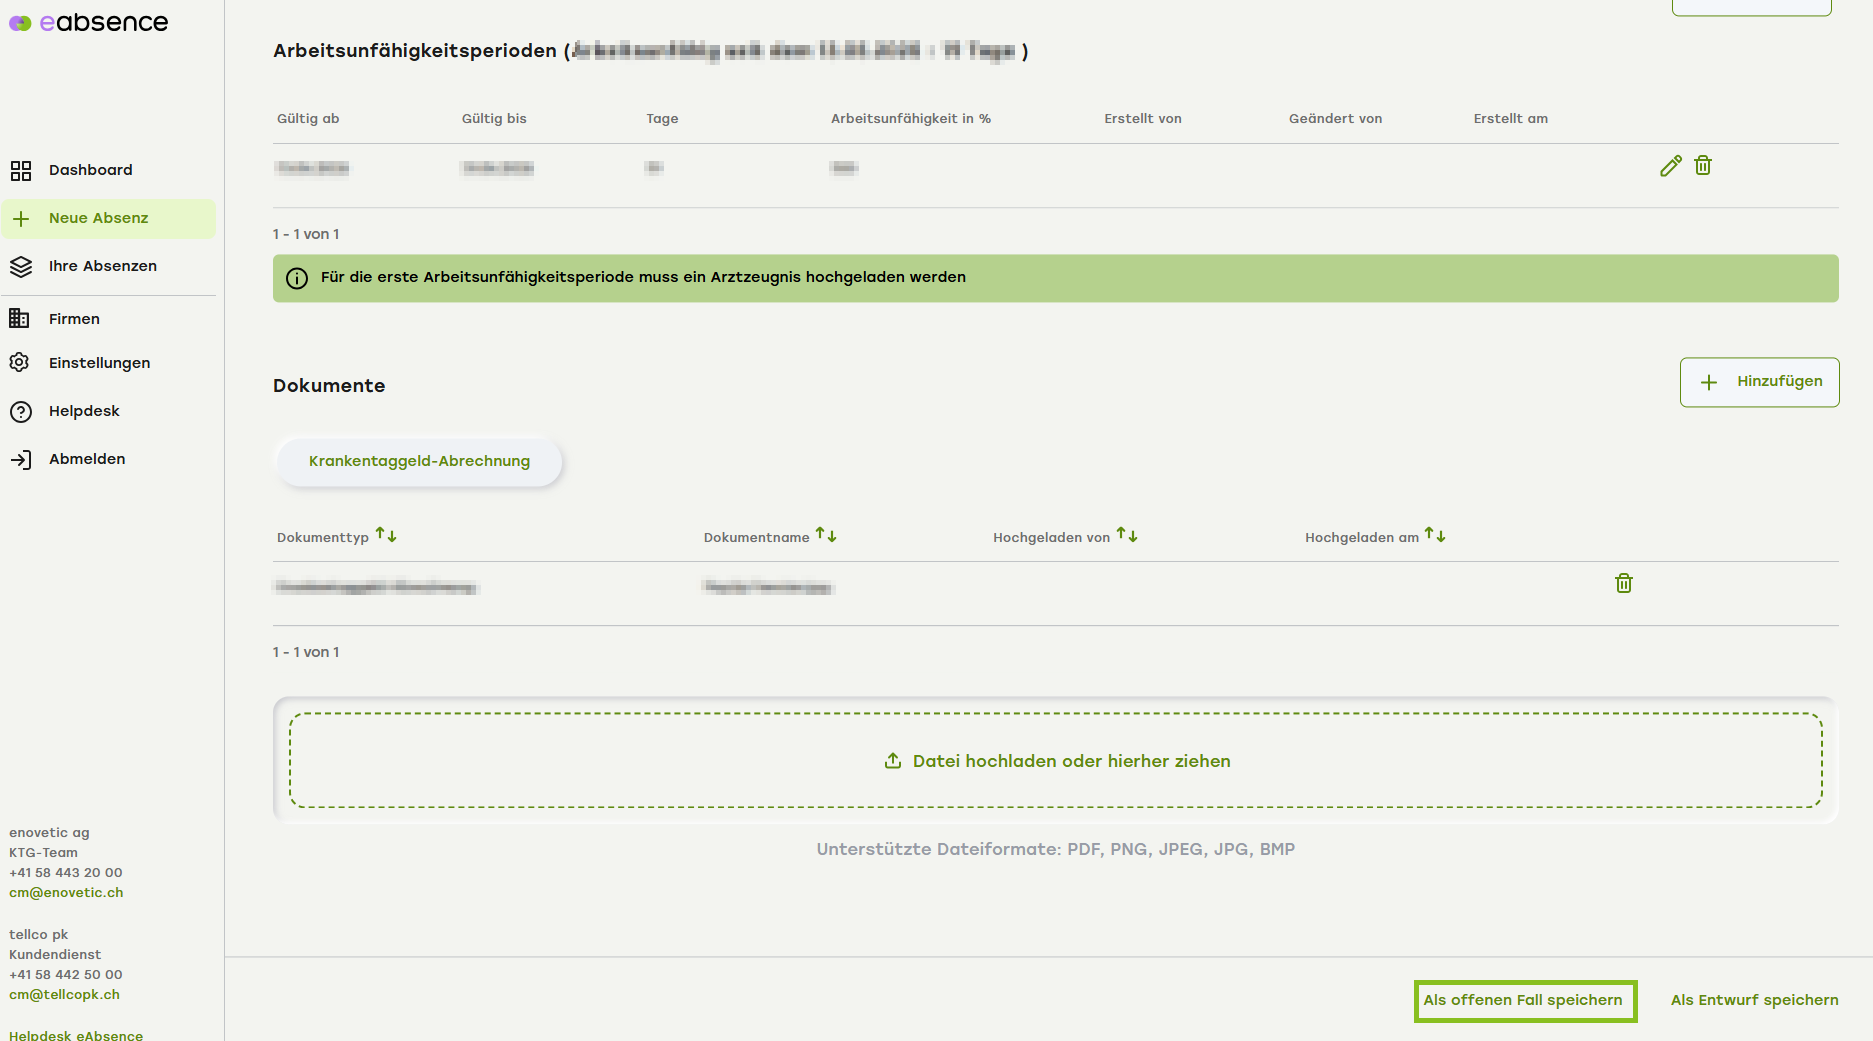Viewport: 1873px width, 1041px height.
Task: Open Neue Absenz in sidebar
Action: click(x=98, y=219)
